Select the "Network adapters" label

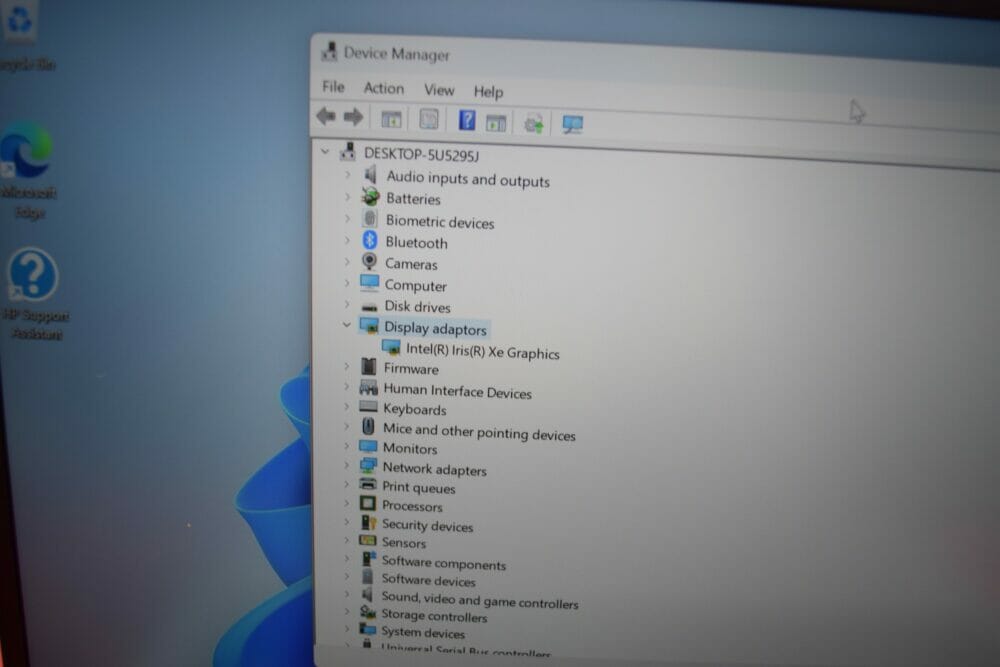pyautogui.click(x=434, y=469)
